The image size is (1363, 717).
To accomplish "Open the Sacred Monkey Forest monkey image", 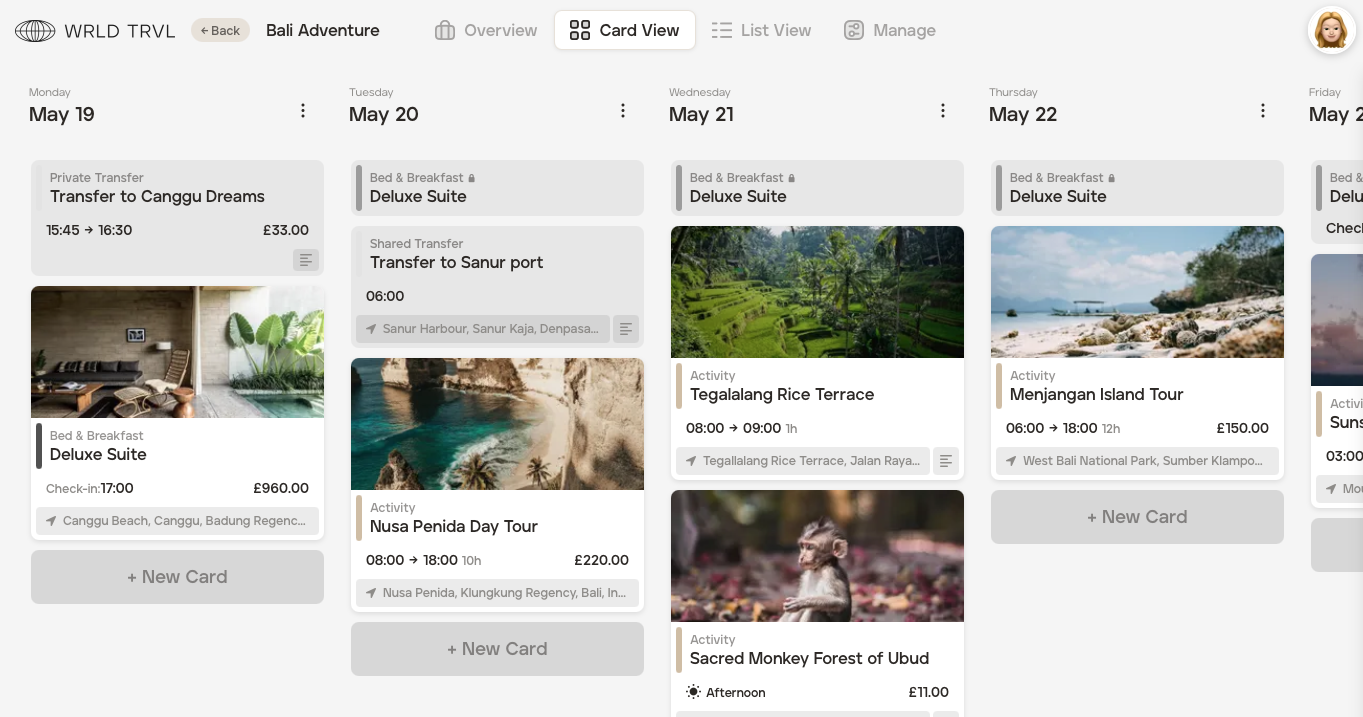I will [817, 556].
